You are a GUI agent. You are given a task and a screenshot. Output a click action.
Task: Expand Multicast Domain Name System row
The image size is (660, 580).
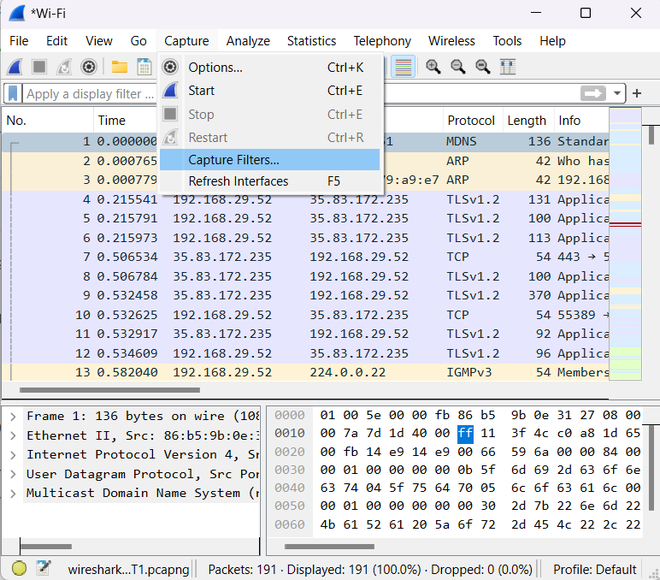point(13,493)
